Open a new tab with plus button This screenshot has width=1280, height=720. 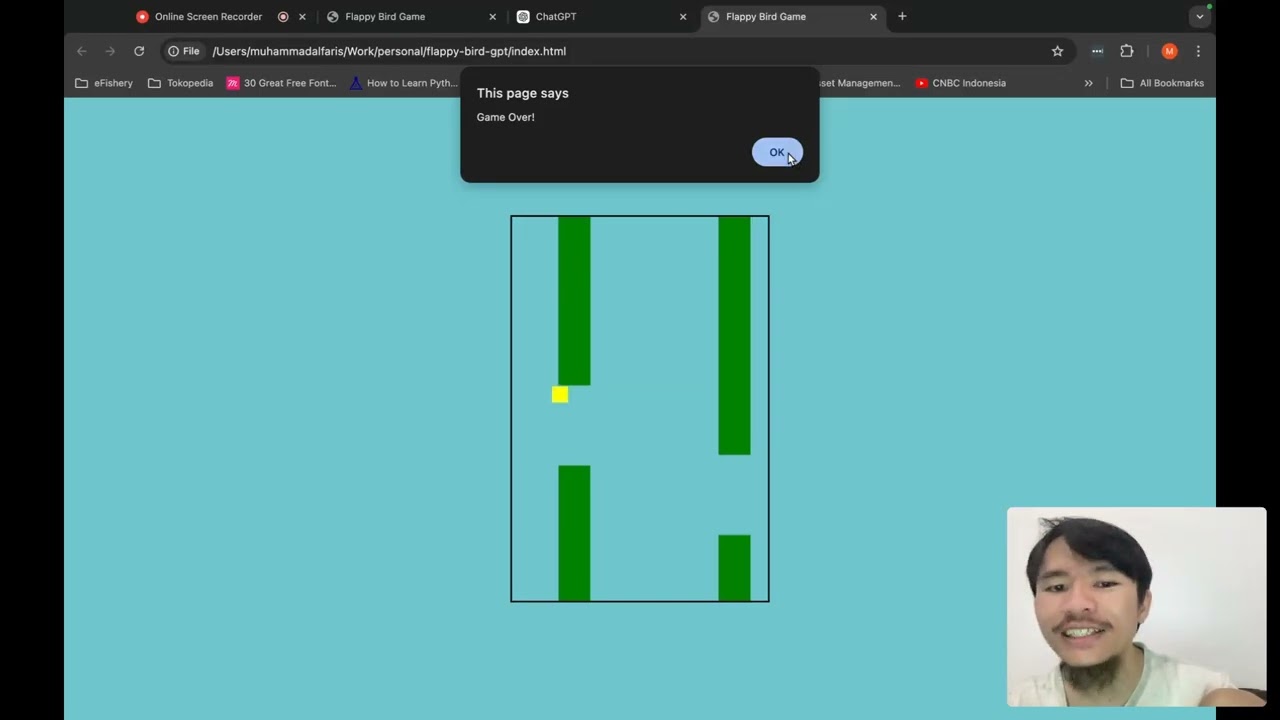pyautogui.click(x=902, y=16)
